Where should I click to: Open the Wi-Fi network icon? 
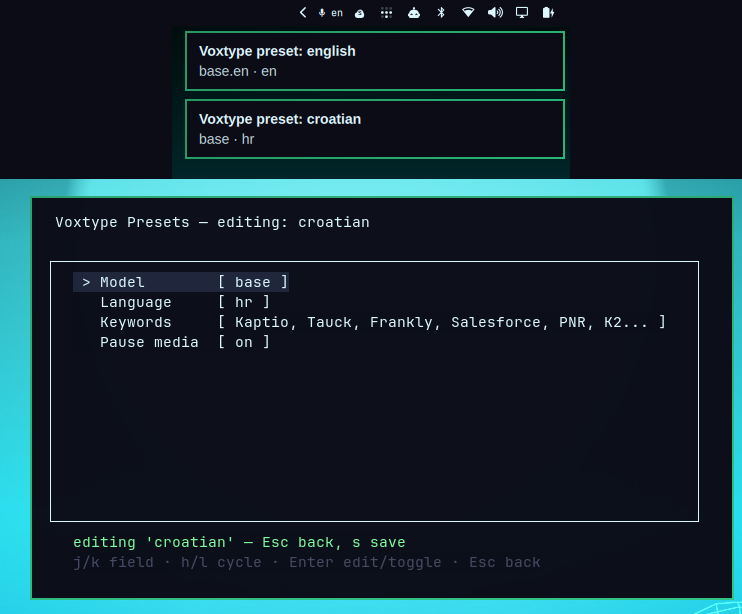(x=468, y=12)
